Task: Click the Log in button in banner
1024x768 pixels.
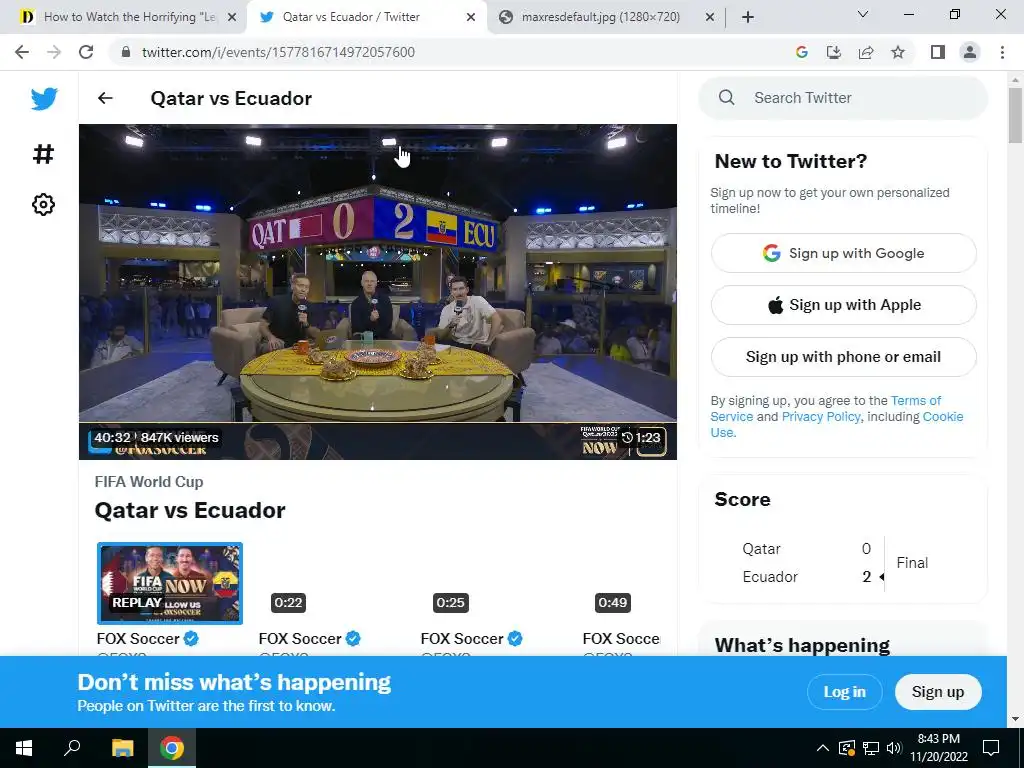Action: (844, 692)
